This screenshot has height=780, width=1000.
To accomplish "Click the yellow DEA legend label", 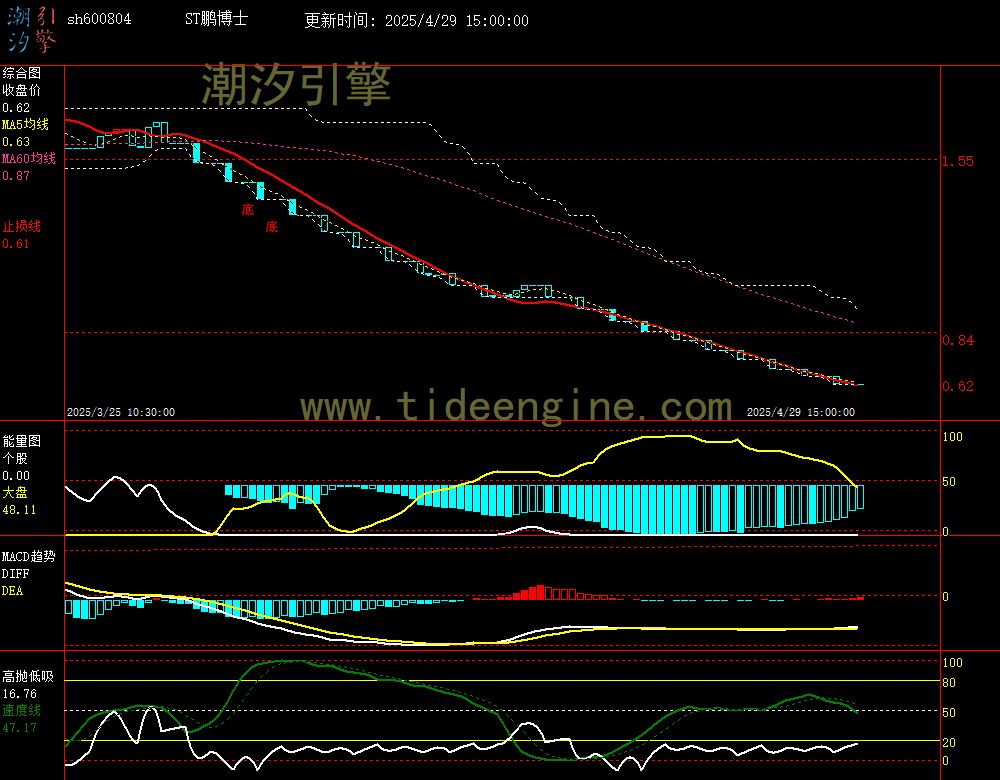I will [12, 591].
